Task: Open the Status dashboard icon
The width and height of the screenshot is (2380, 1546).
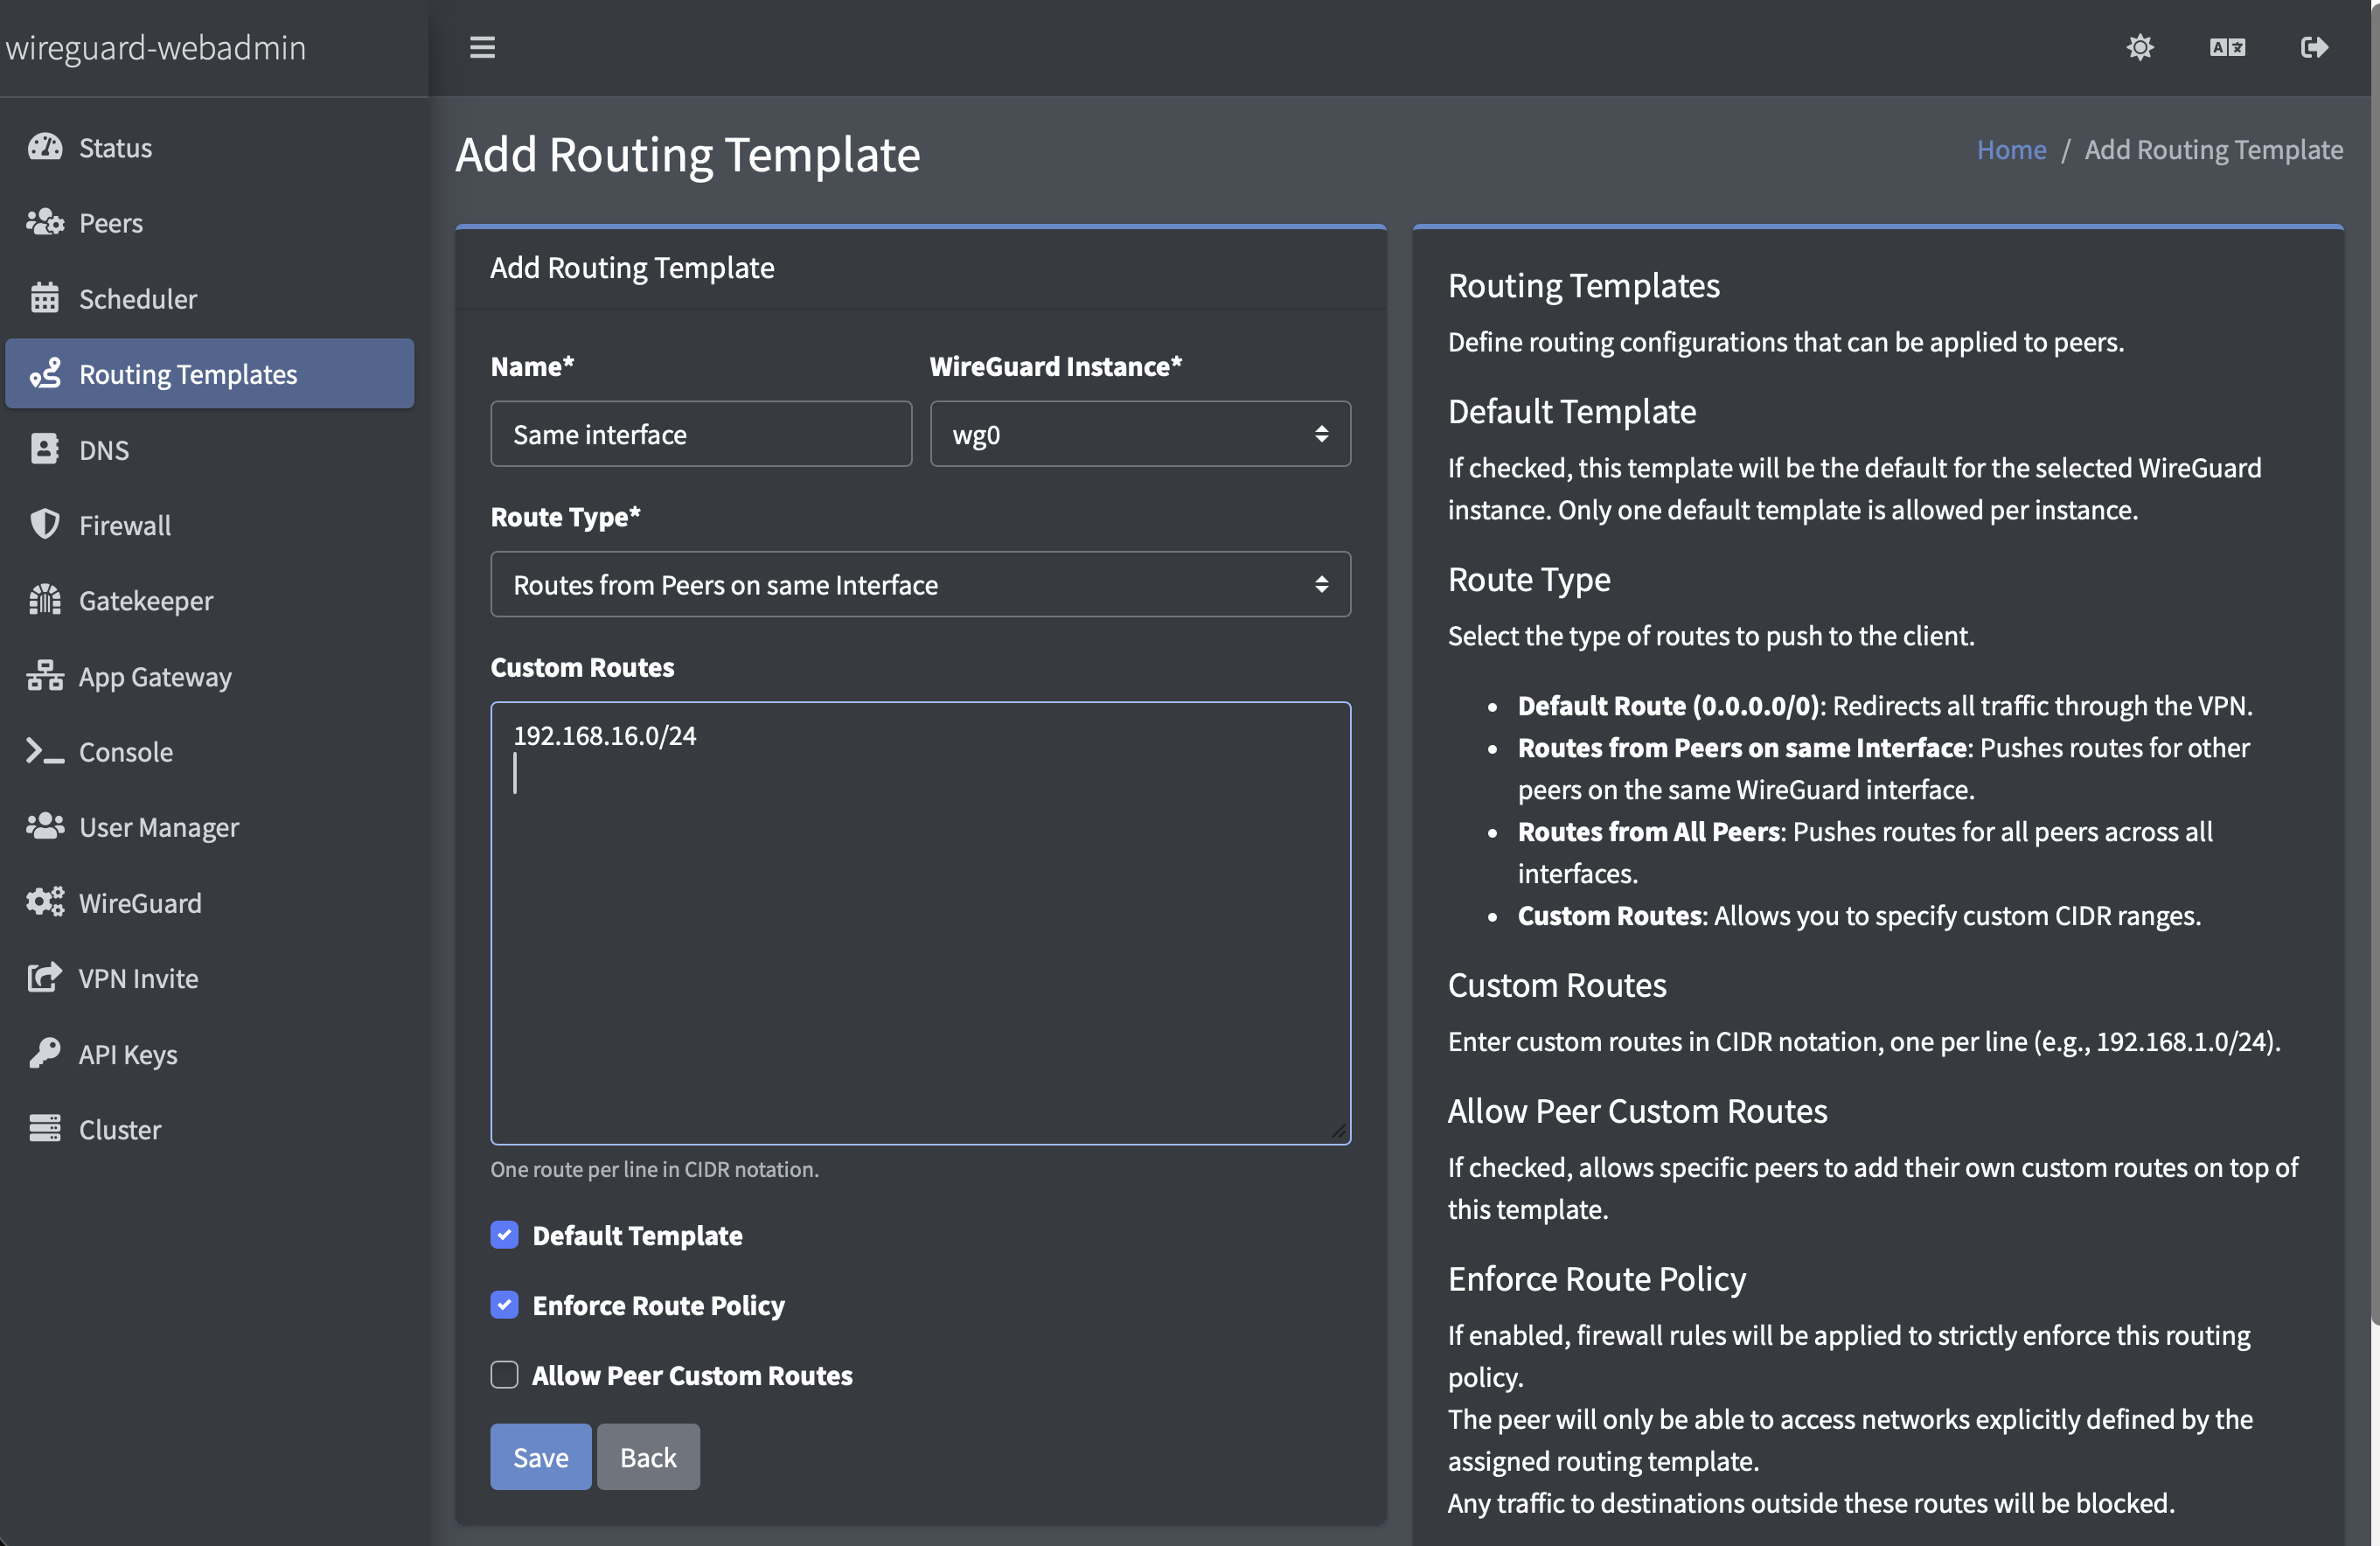Action: pos(44,147)
